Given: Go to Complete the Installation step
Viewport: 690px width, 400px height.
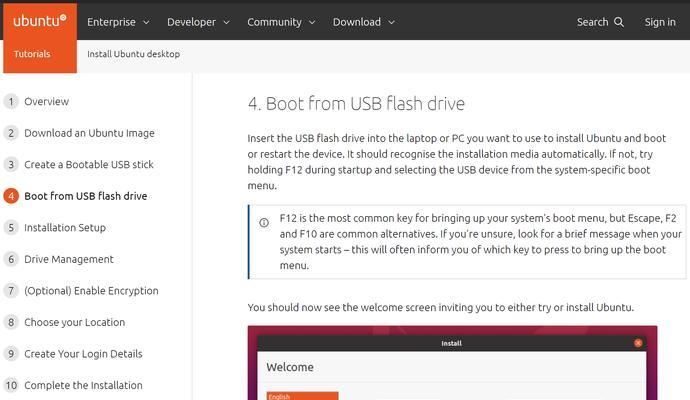Looking at the screenshot, I should 83,385.
